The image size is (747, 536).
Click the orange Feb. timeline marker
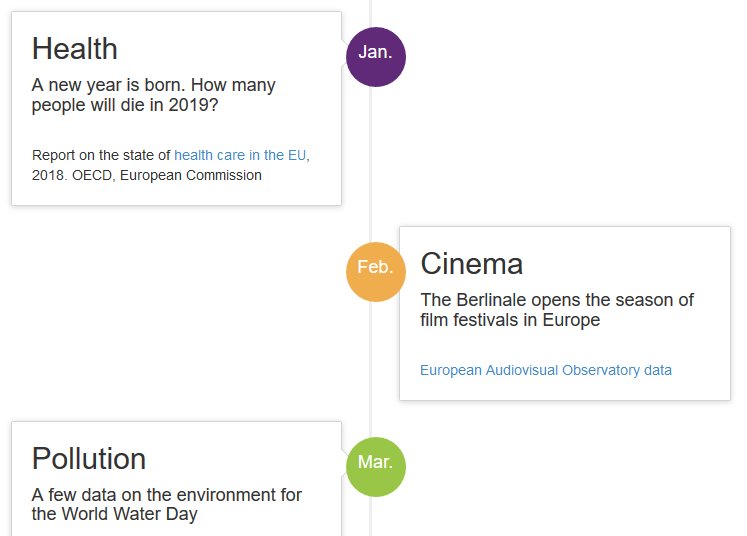pos(375,272)
